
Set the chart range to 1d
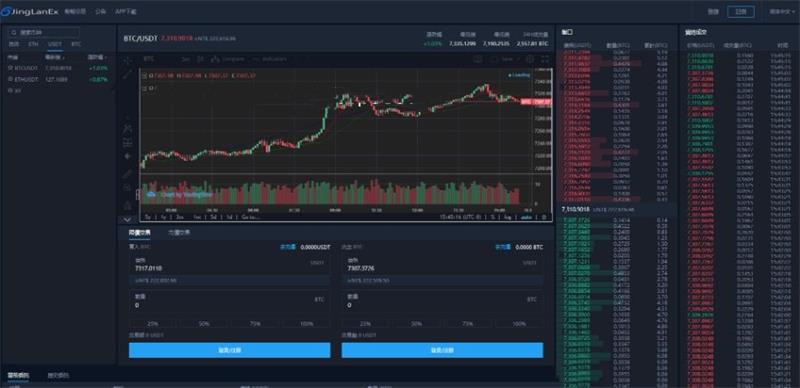click(230, 217)
